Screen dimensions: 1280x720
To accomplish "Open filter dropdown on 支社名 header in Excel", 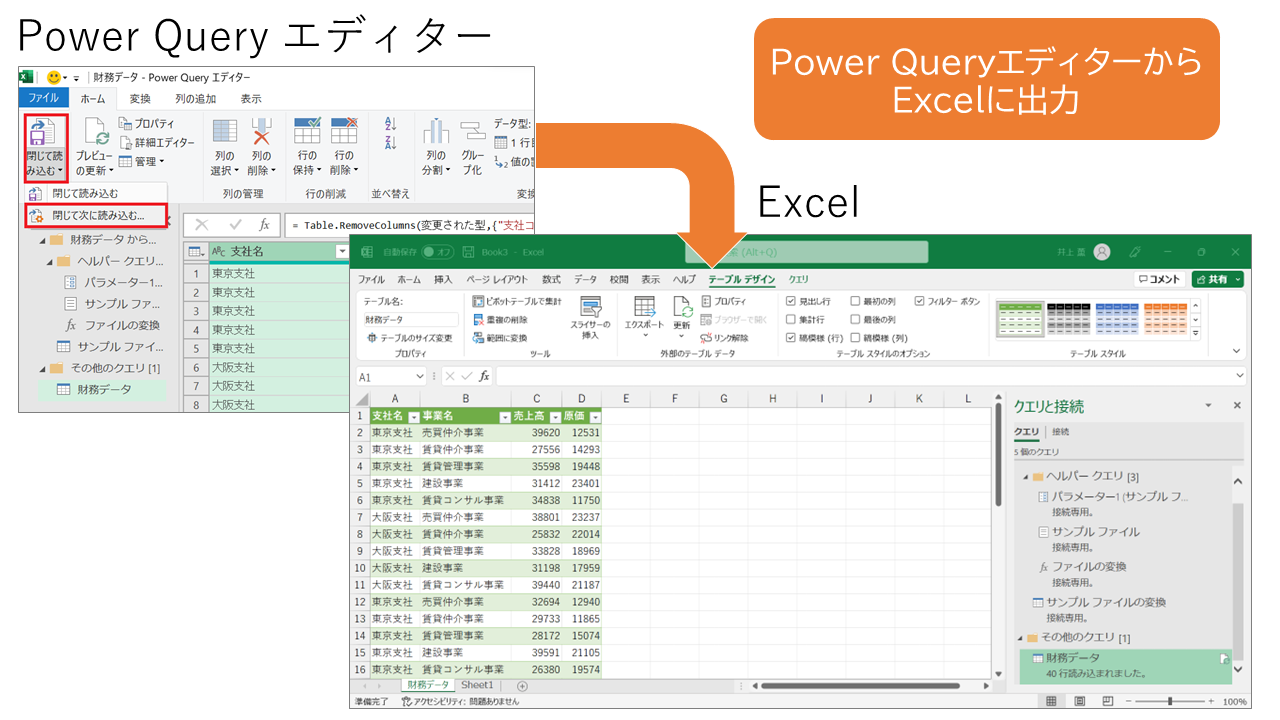I will 413,416.
